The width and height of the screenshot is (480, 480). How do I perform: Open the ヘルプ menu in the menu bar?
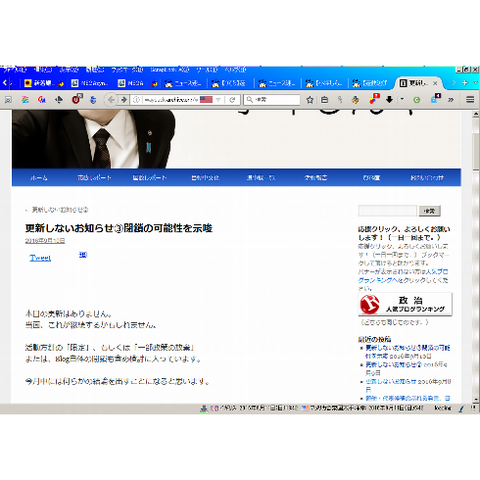click(235, 70)
